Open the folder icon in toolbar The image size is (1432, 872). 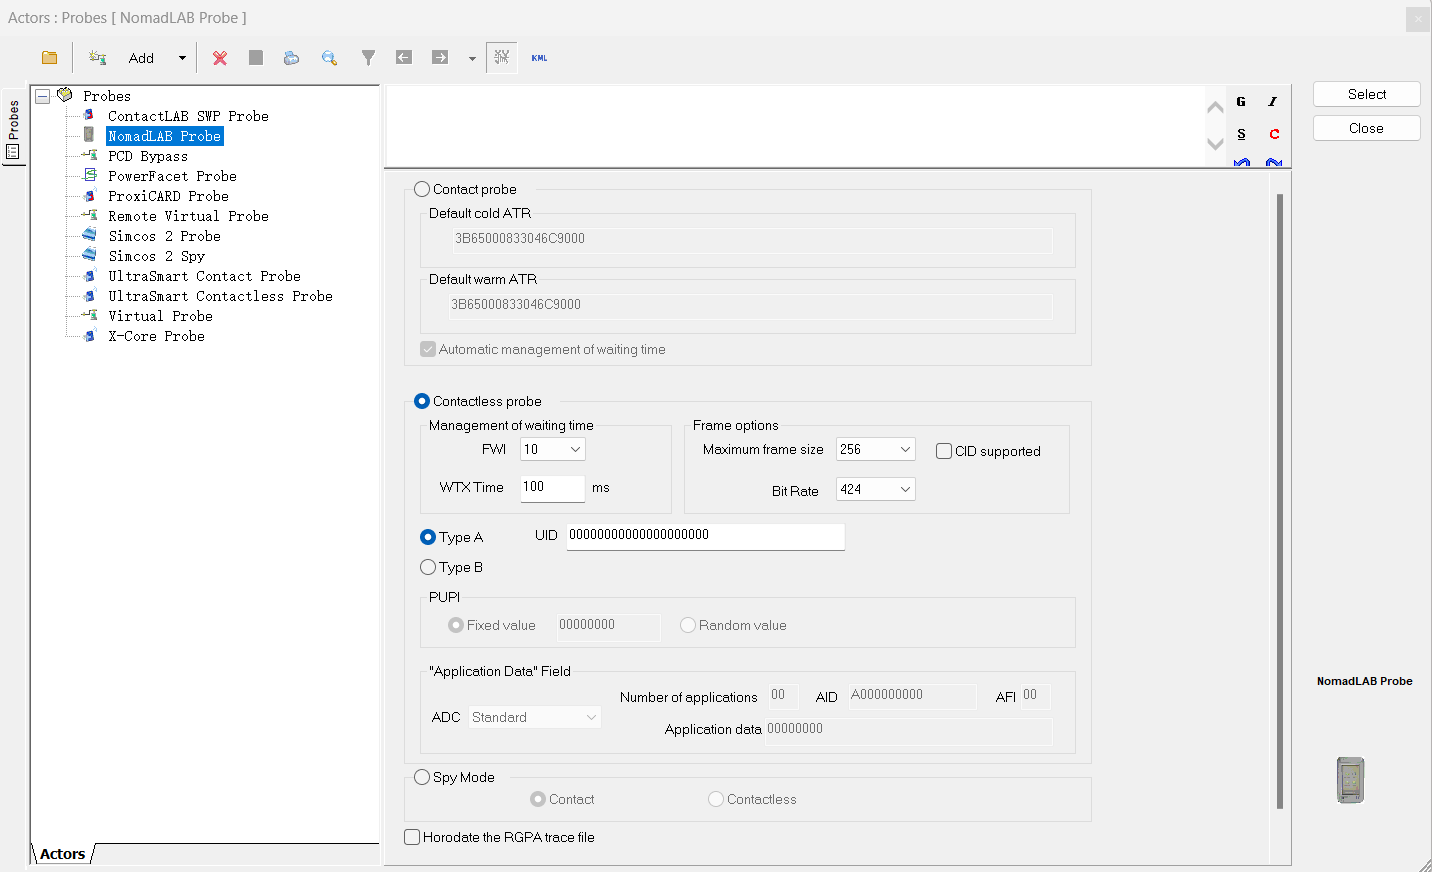[49, 58]
